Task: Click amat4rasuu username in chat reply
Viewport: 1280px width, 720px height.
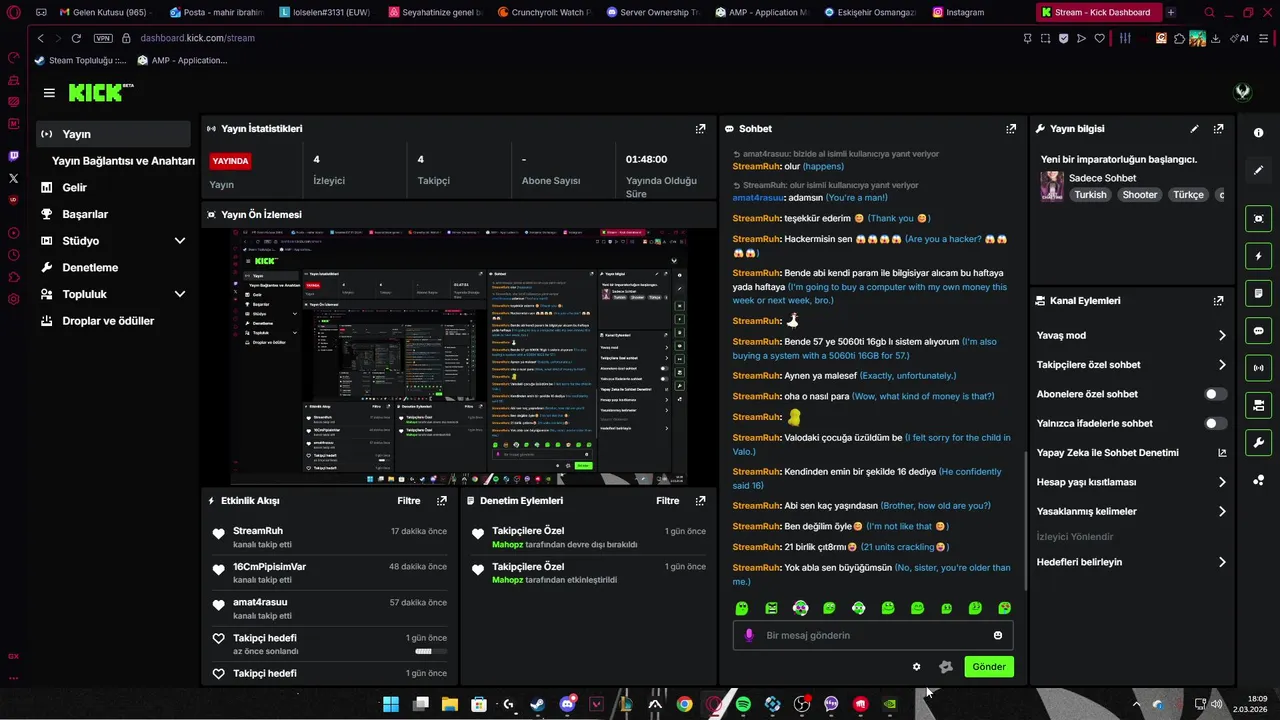Action: point(759,198)
